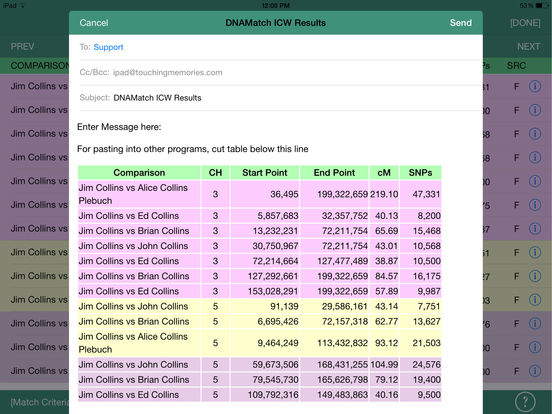
Task: Tap info icon on fifth comparison row
Action: click(535, 181)
